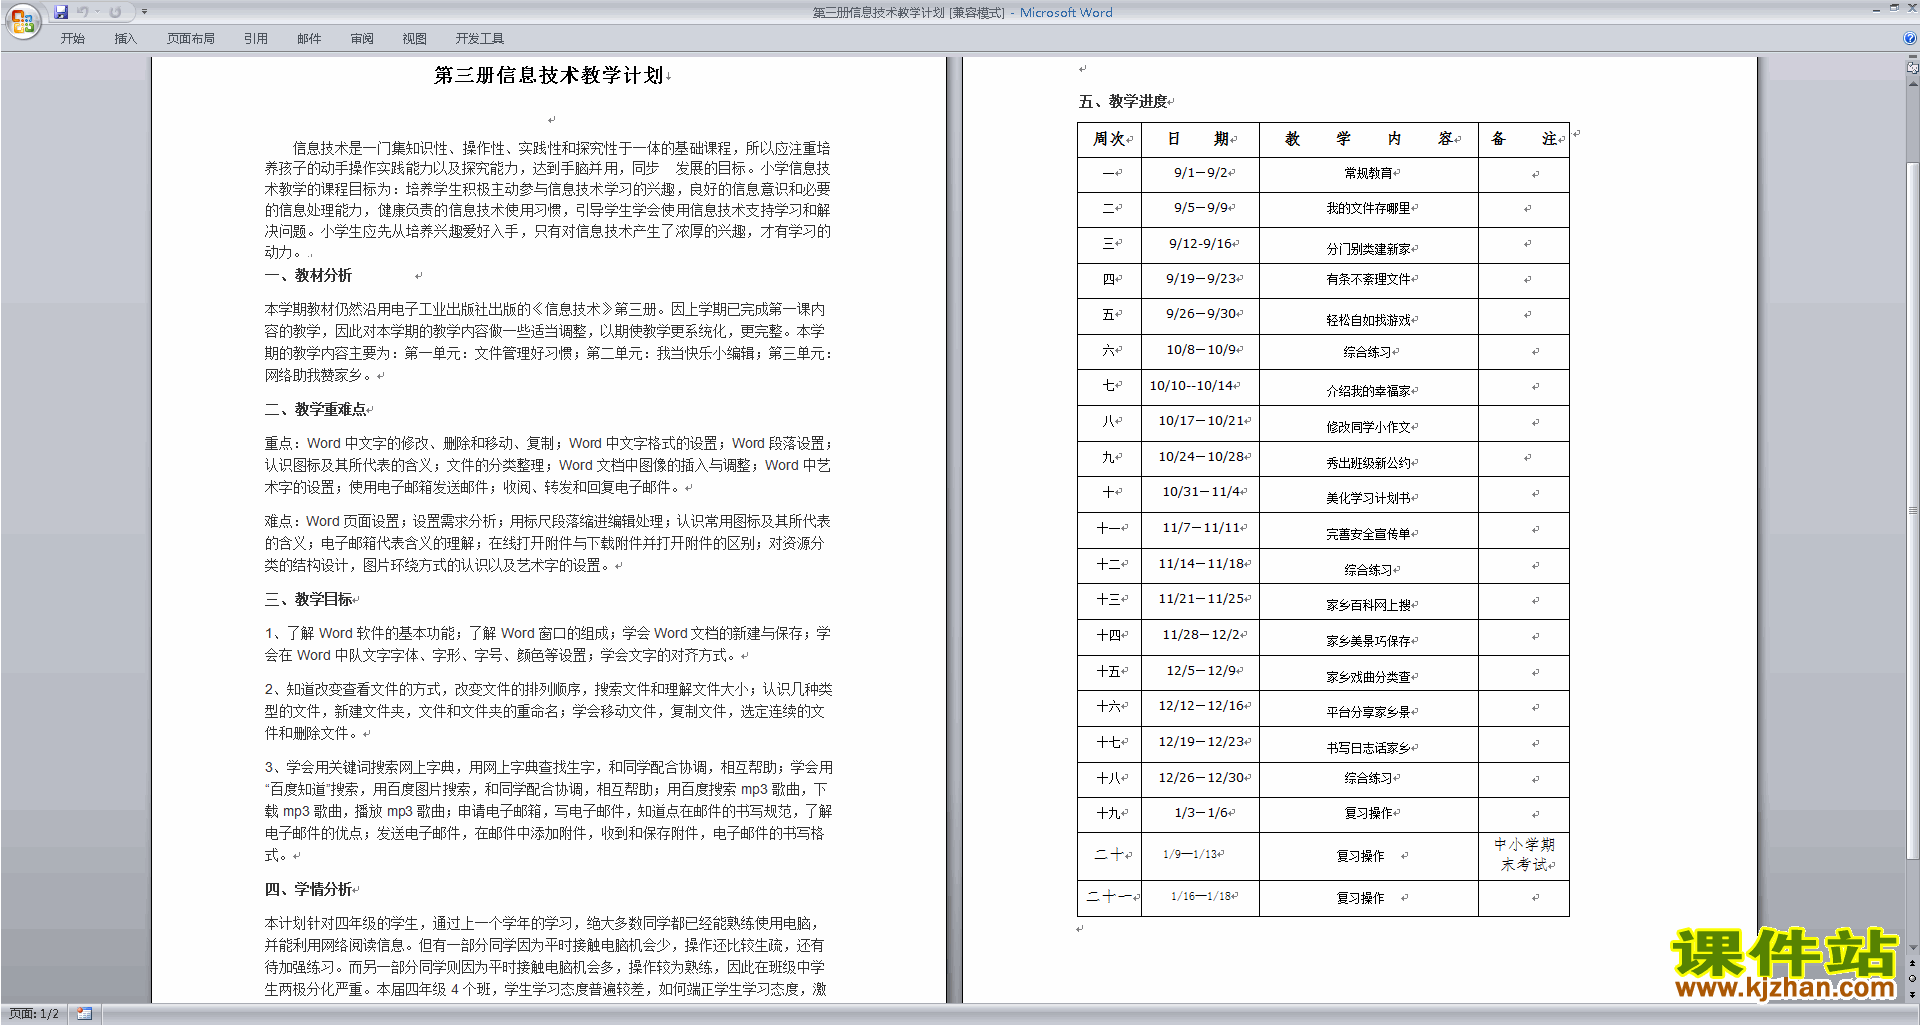Image resolution: width=1920 pixels, height=1025 pixels.
Task: Click the vertical scrollbar up arrow
Action: [x=1912, y=83]
